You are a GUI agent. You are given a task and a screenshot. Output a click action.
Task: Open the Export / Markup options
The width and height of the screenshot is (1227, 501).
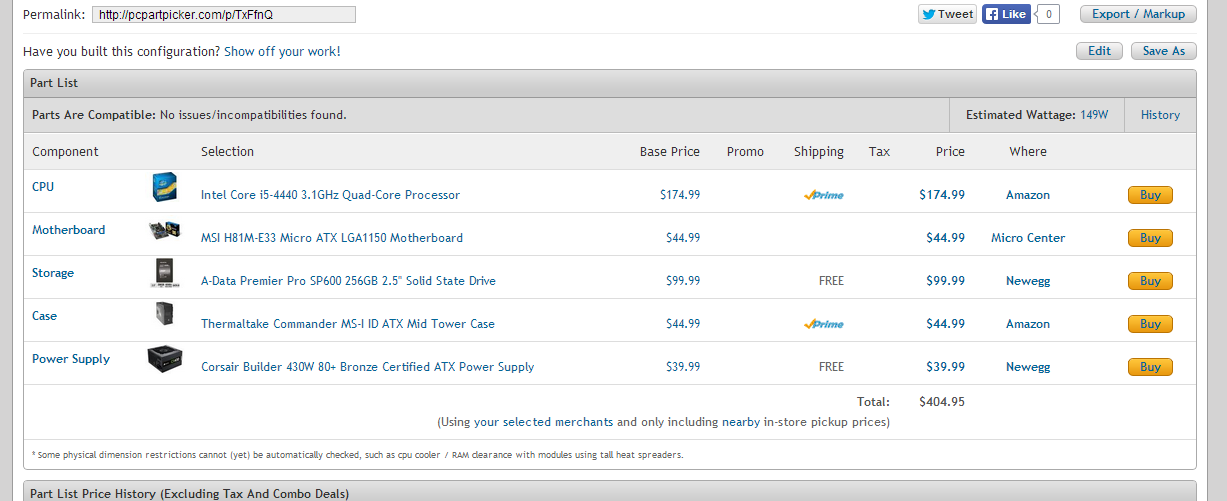[1138, 14]
